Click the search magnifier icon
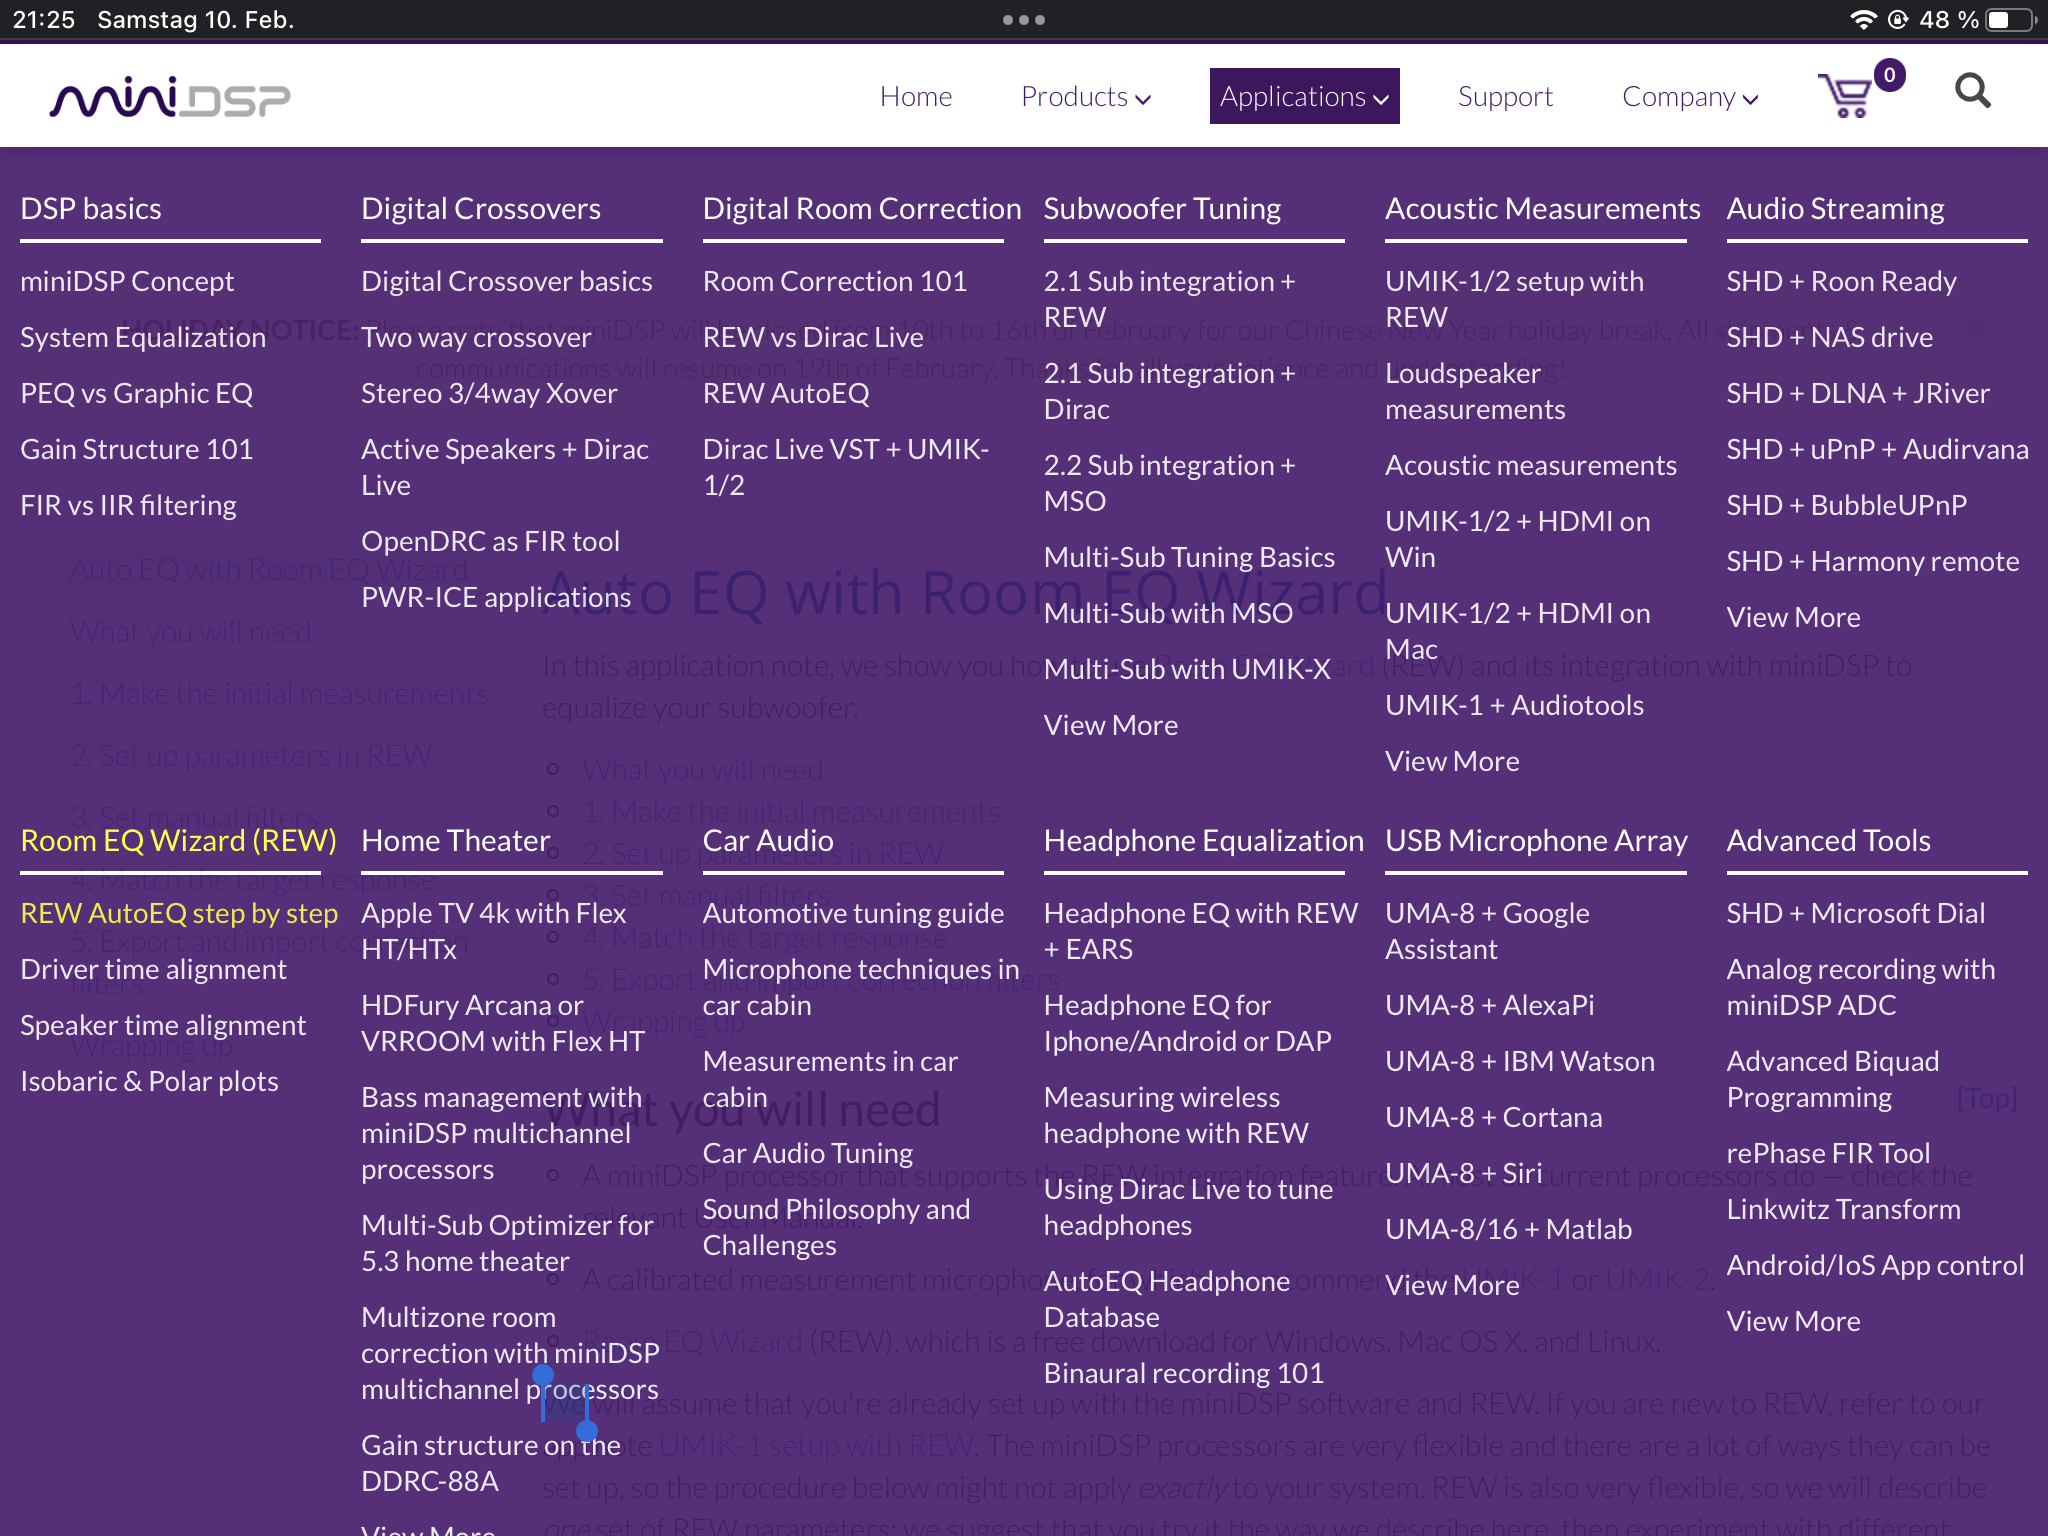2048x1536 pixels. point(1972,92)
